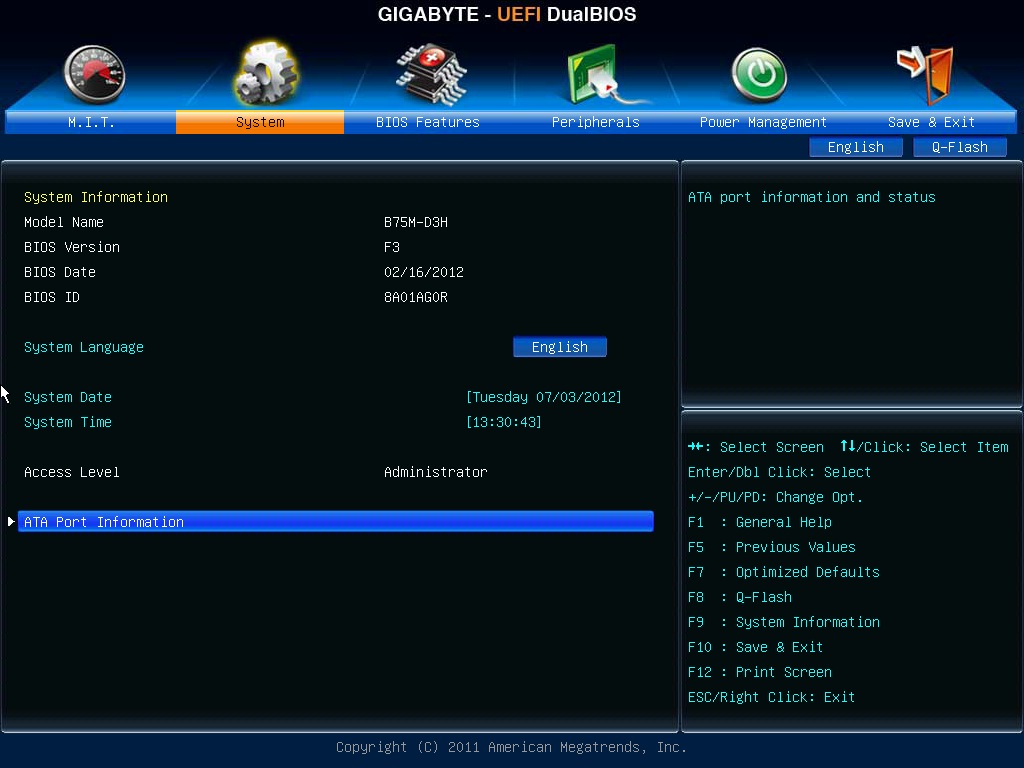Click the '+/-/PU/PD: Change Opt.' hint
The height and width of the screenshot is (768, 1024).
tap(775, 497)
